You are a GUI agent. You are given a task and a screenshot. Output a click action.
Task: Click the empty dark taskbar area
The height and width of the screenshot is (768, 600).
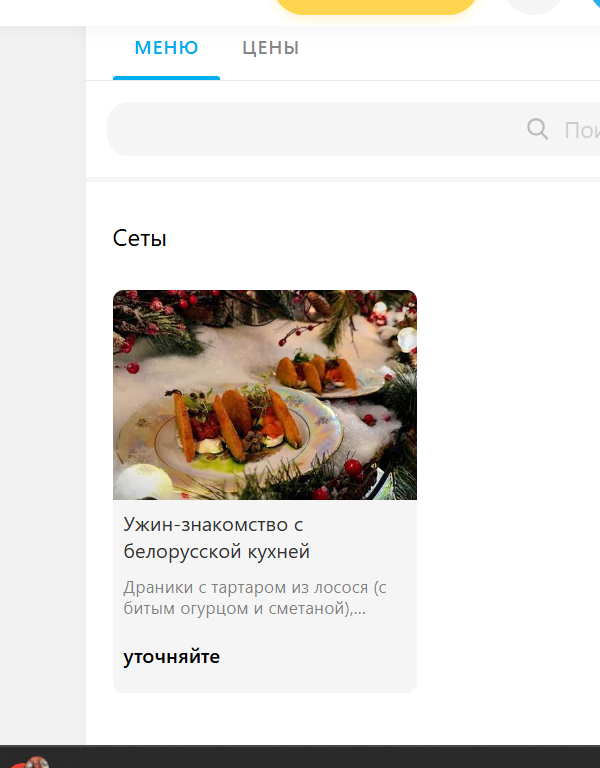tap(323, 757)
